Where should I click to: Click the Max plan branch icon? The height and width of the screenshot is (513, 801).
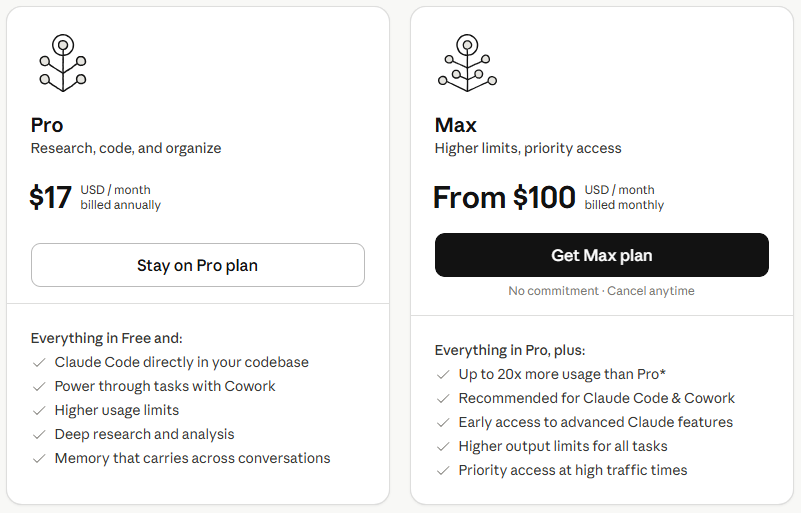tap(467, 63)
